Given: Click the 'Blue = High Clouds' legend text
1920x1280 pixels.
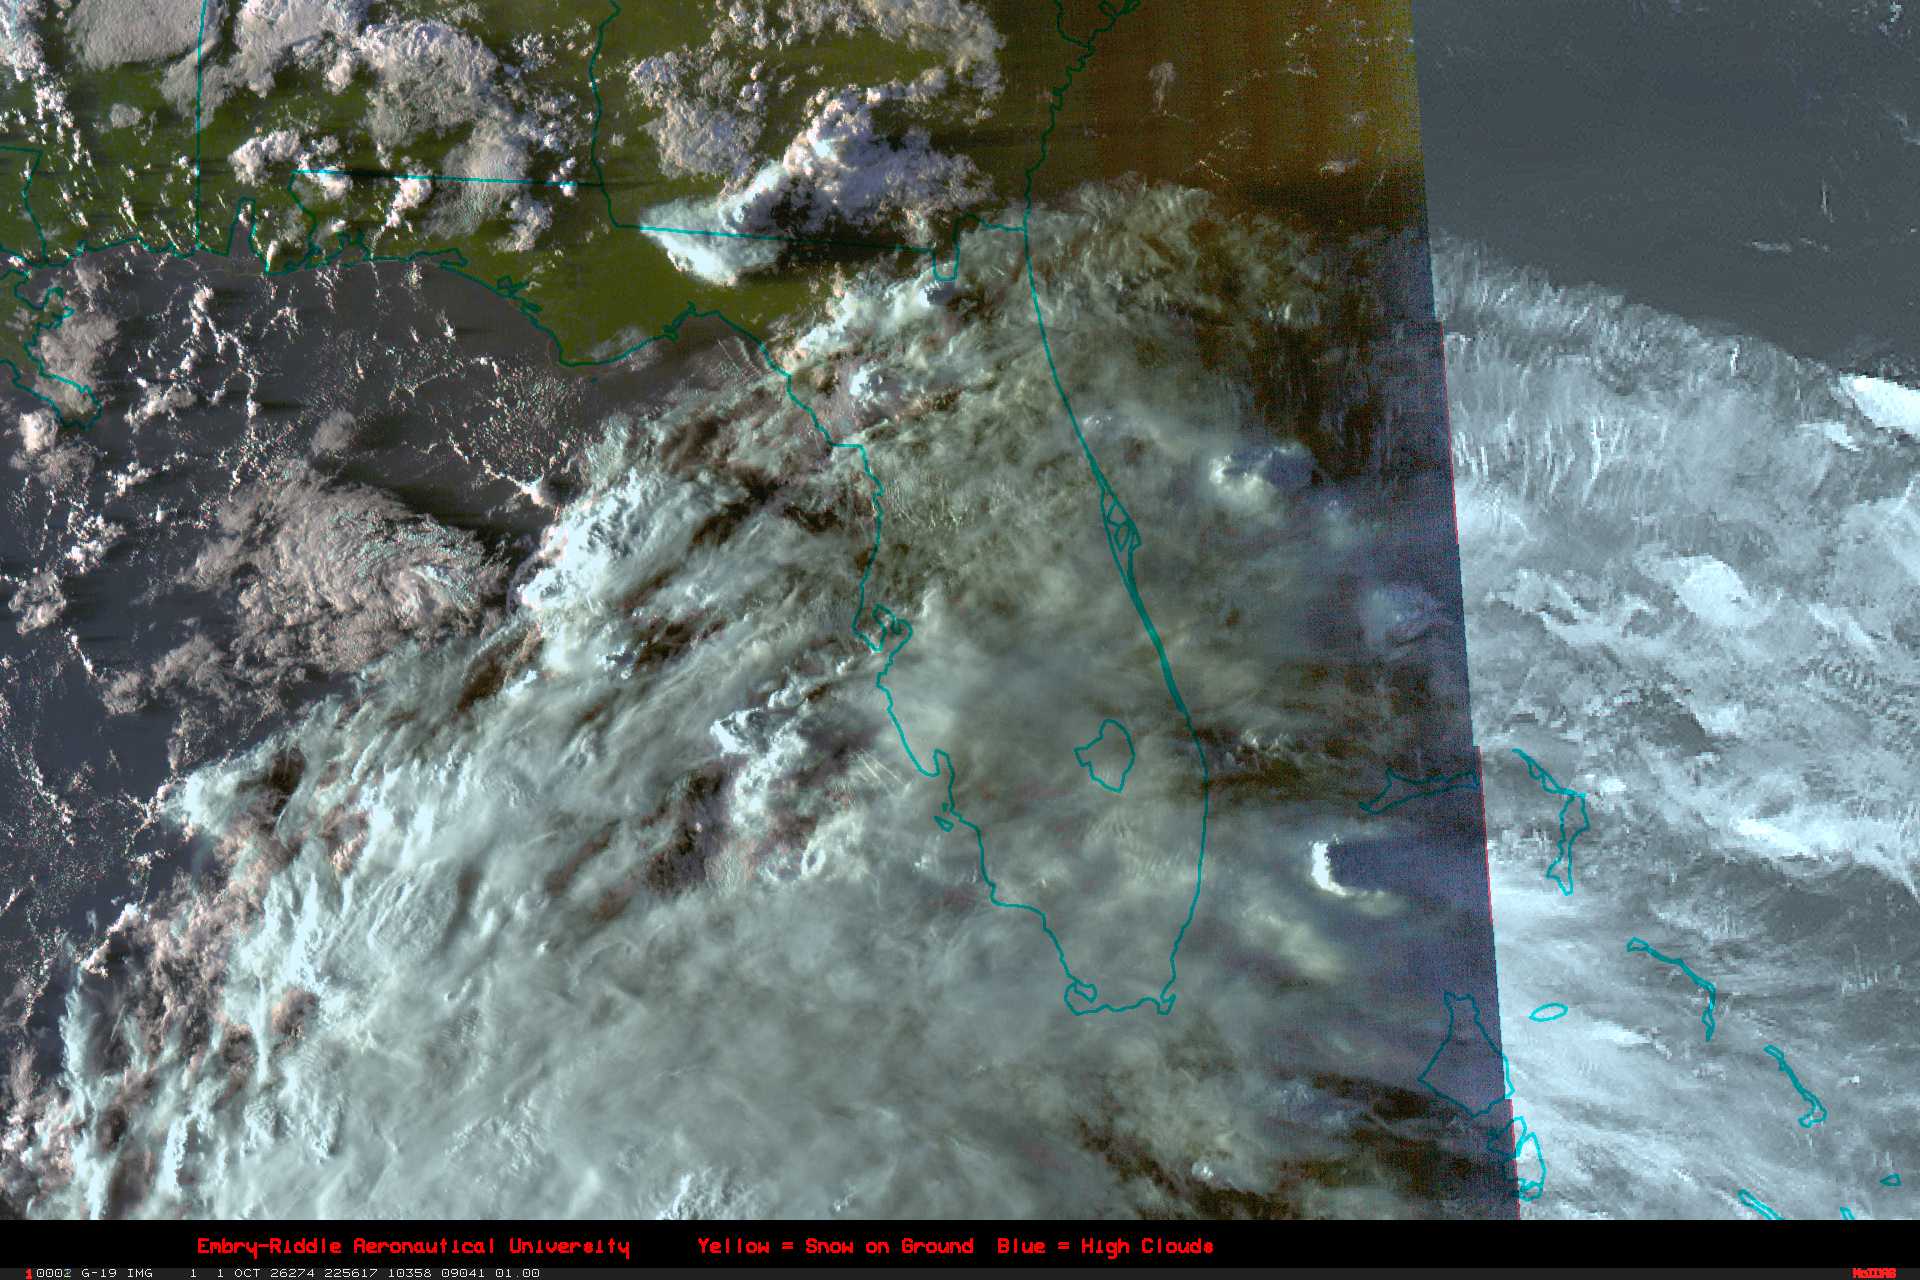Looking at the screenshot, I should tap(1105, 1246).
